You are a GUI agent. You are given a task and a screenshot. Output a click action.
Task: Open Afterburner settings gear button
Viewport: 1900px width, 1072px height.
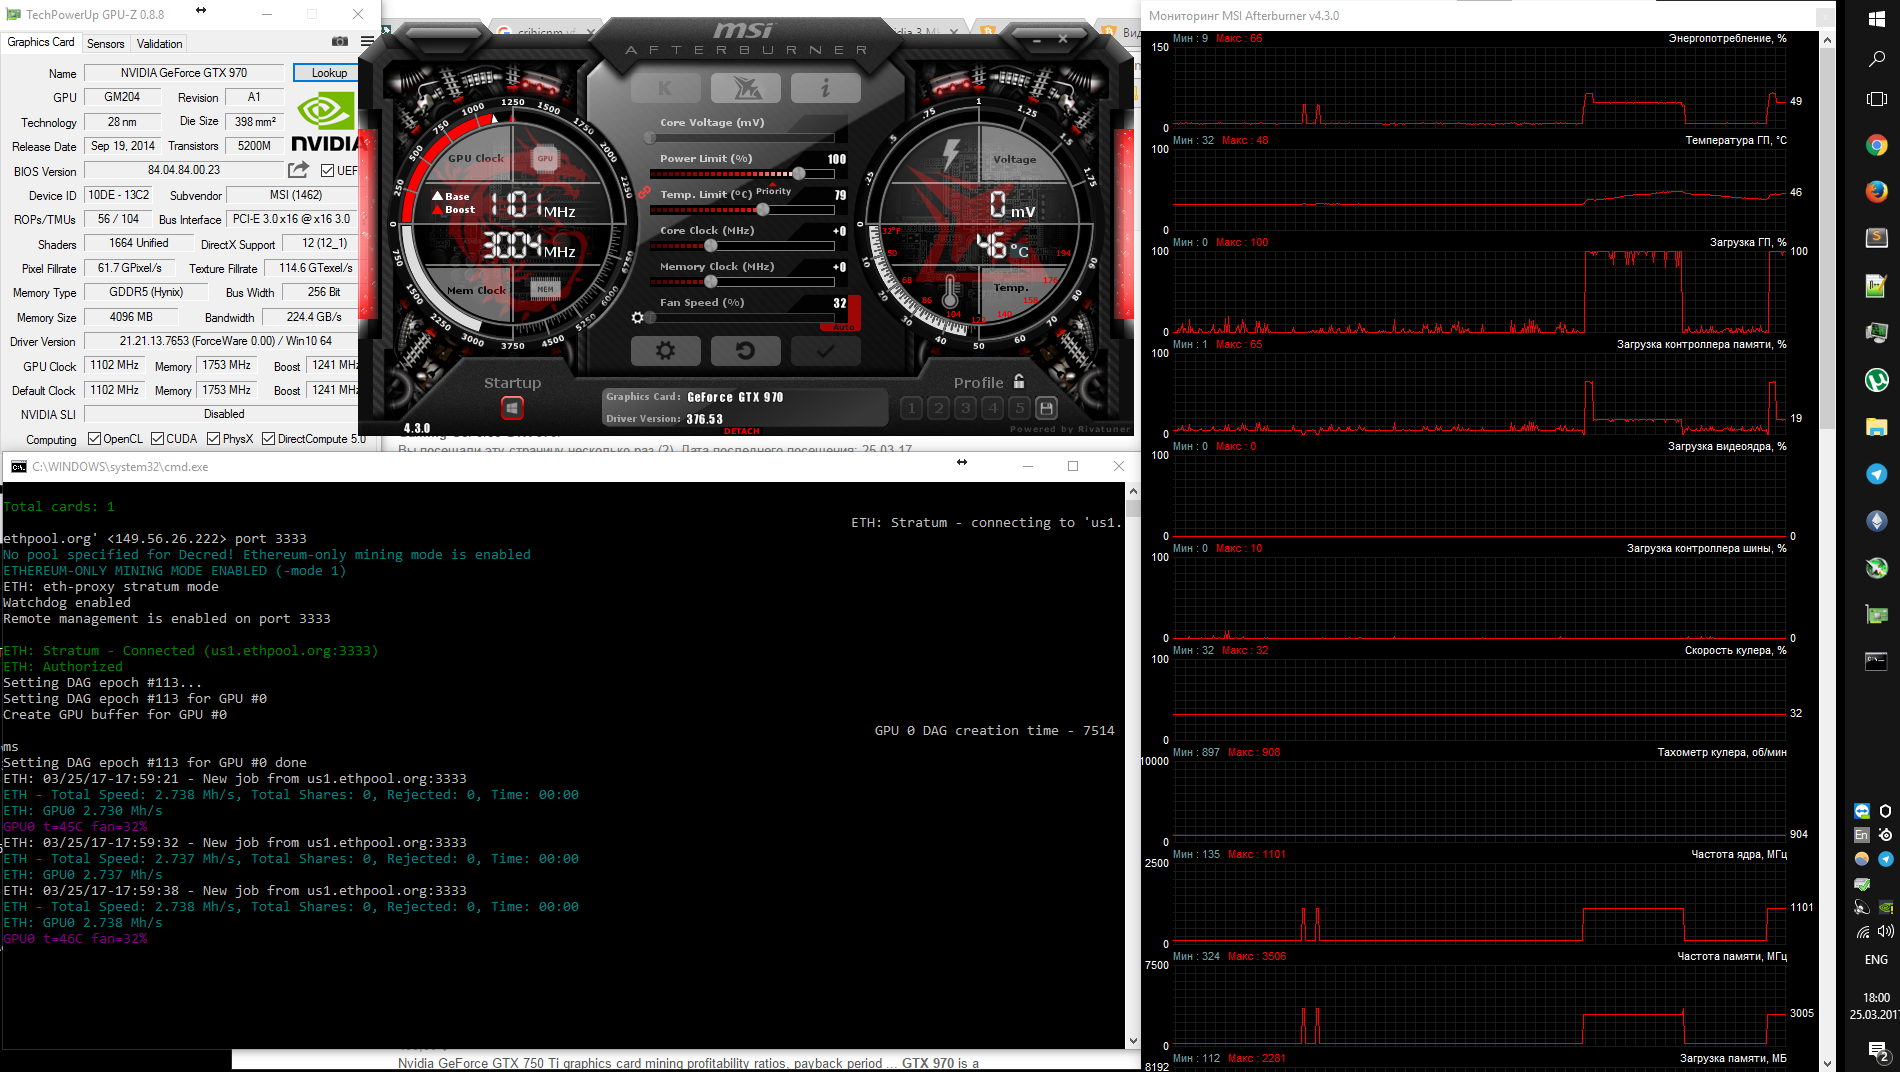pyautogui.click(x=665, y=351)
